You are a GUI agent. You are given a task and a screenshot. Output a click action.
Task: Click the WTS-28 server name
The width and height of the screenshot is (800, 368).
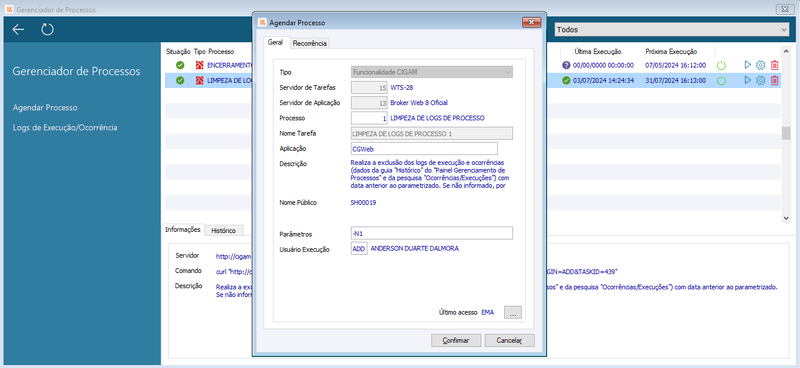[x=402, y=87]
